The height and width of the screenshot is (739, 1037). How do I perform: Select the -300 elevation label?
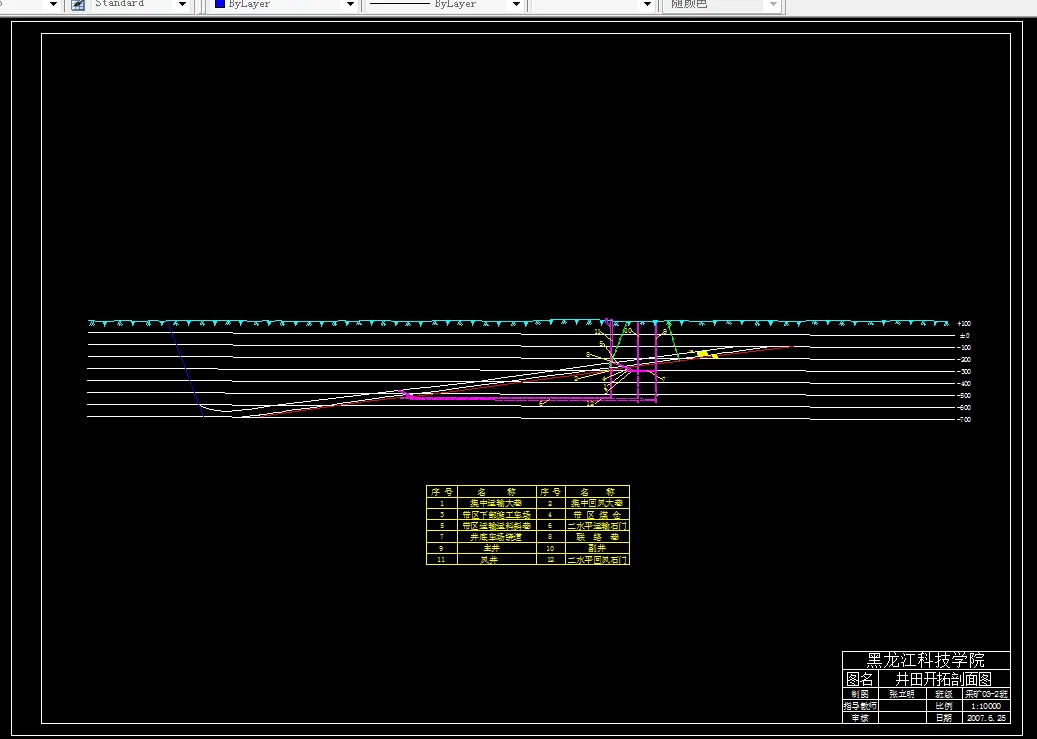coord(964,371)
